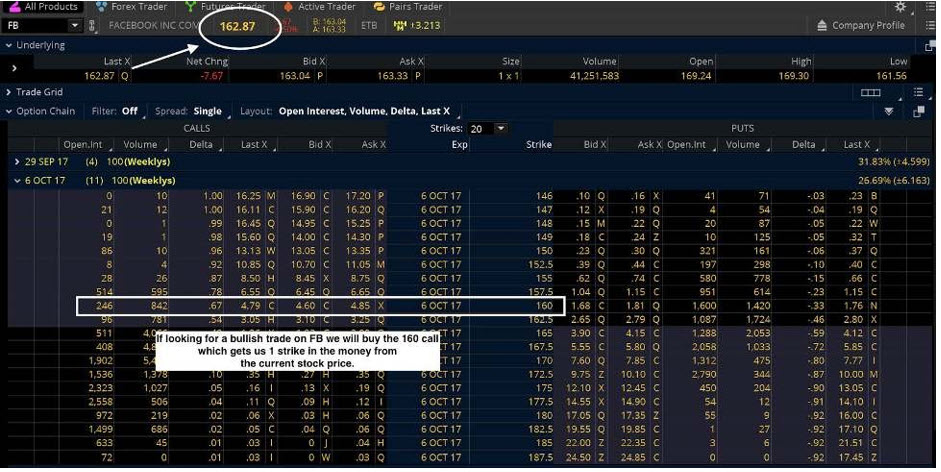
Task: Click the calls Delta column header
Action: pyautogui.click(x=200, y=144)
